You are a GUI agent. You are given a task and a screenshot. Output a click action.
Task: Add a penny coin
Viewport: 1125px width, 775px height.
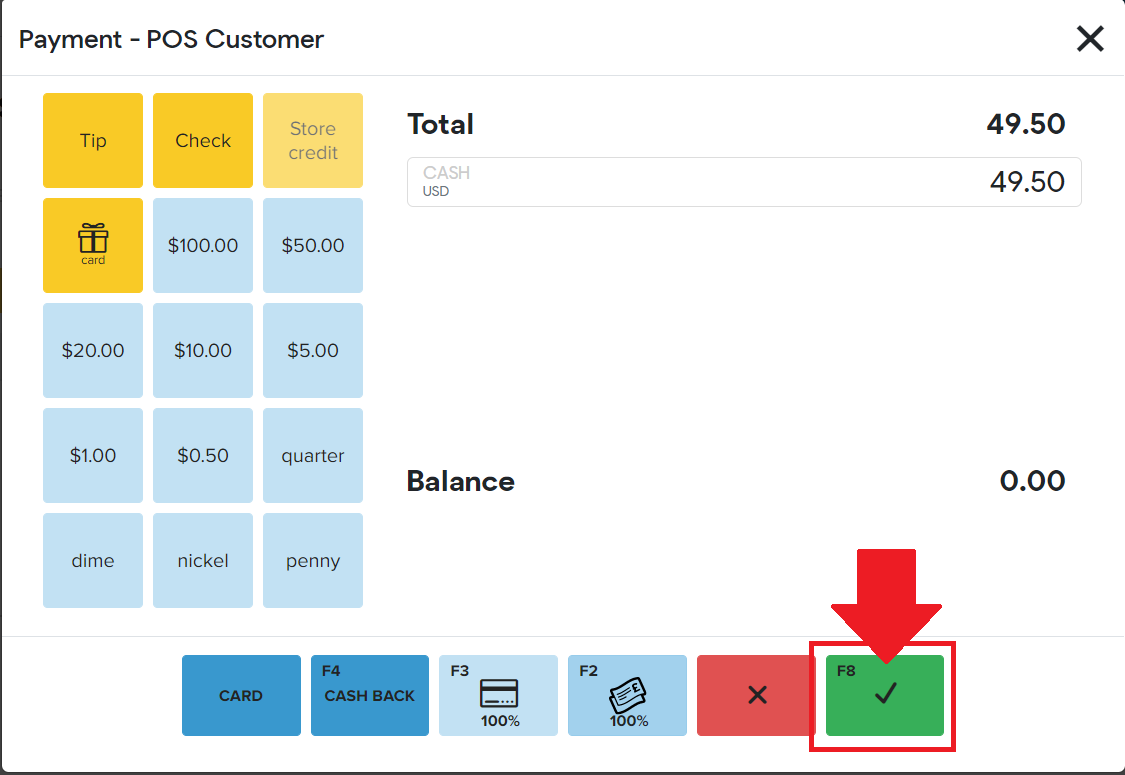tap(313, 560)
